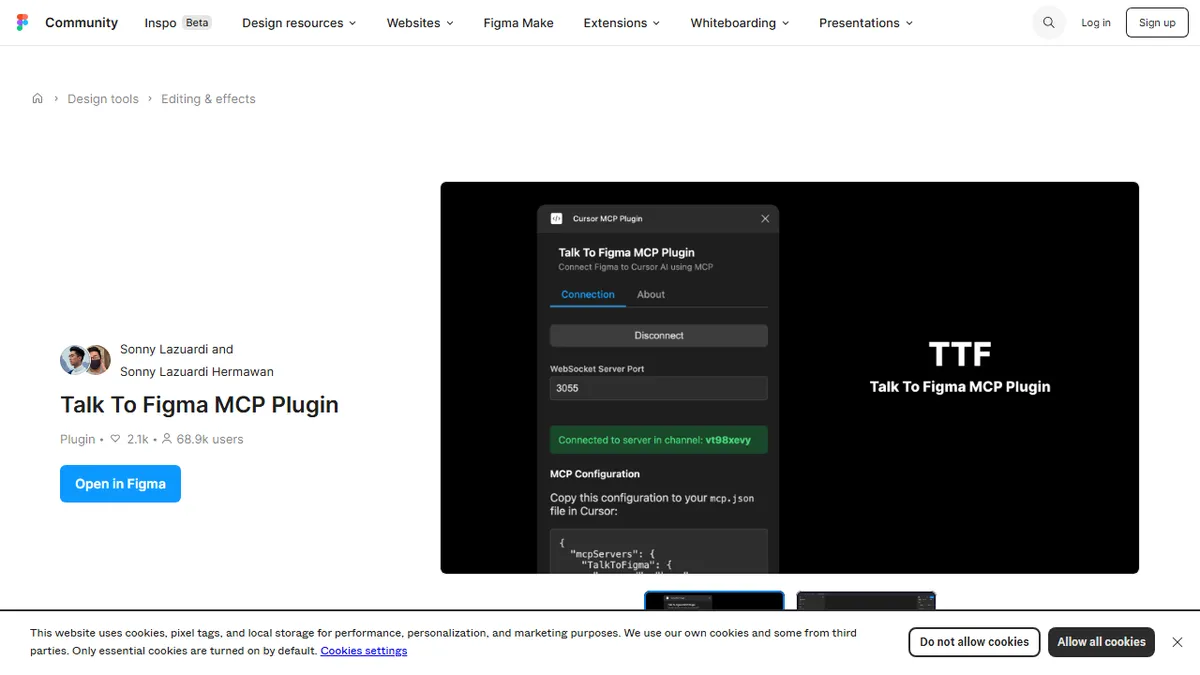
Task: Click the '68.9k users' text
Action: pyautogui.click(x=210, y=439)
